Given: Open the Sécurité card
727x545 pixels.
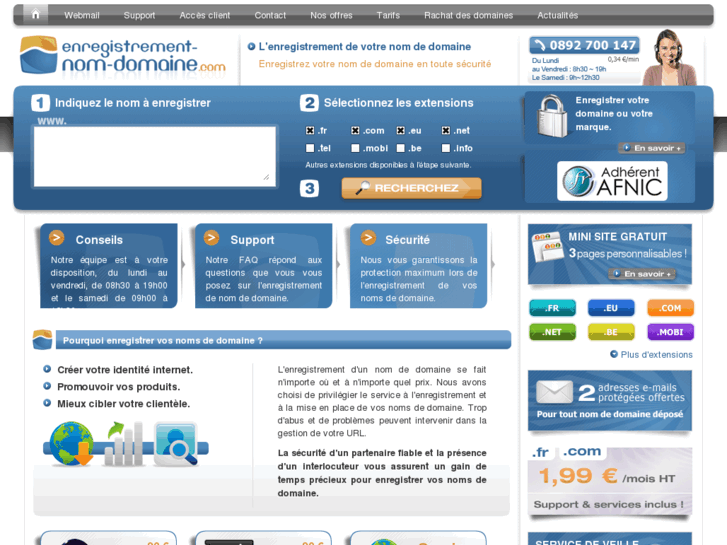Looking at the screenshot, I should tap(418, 266).
